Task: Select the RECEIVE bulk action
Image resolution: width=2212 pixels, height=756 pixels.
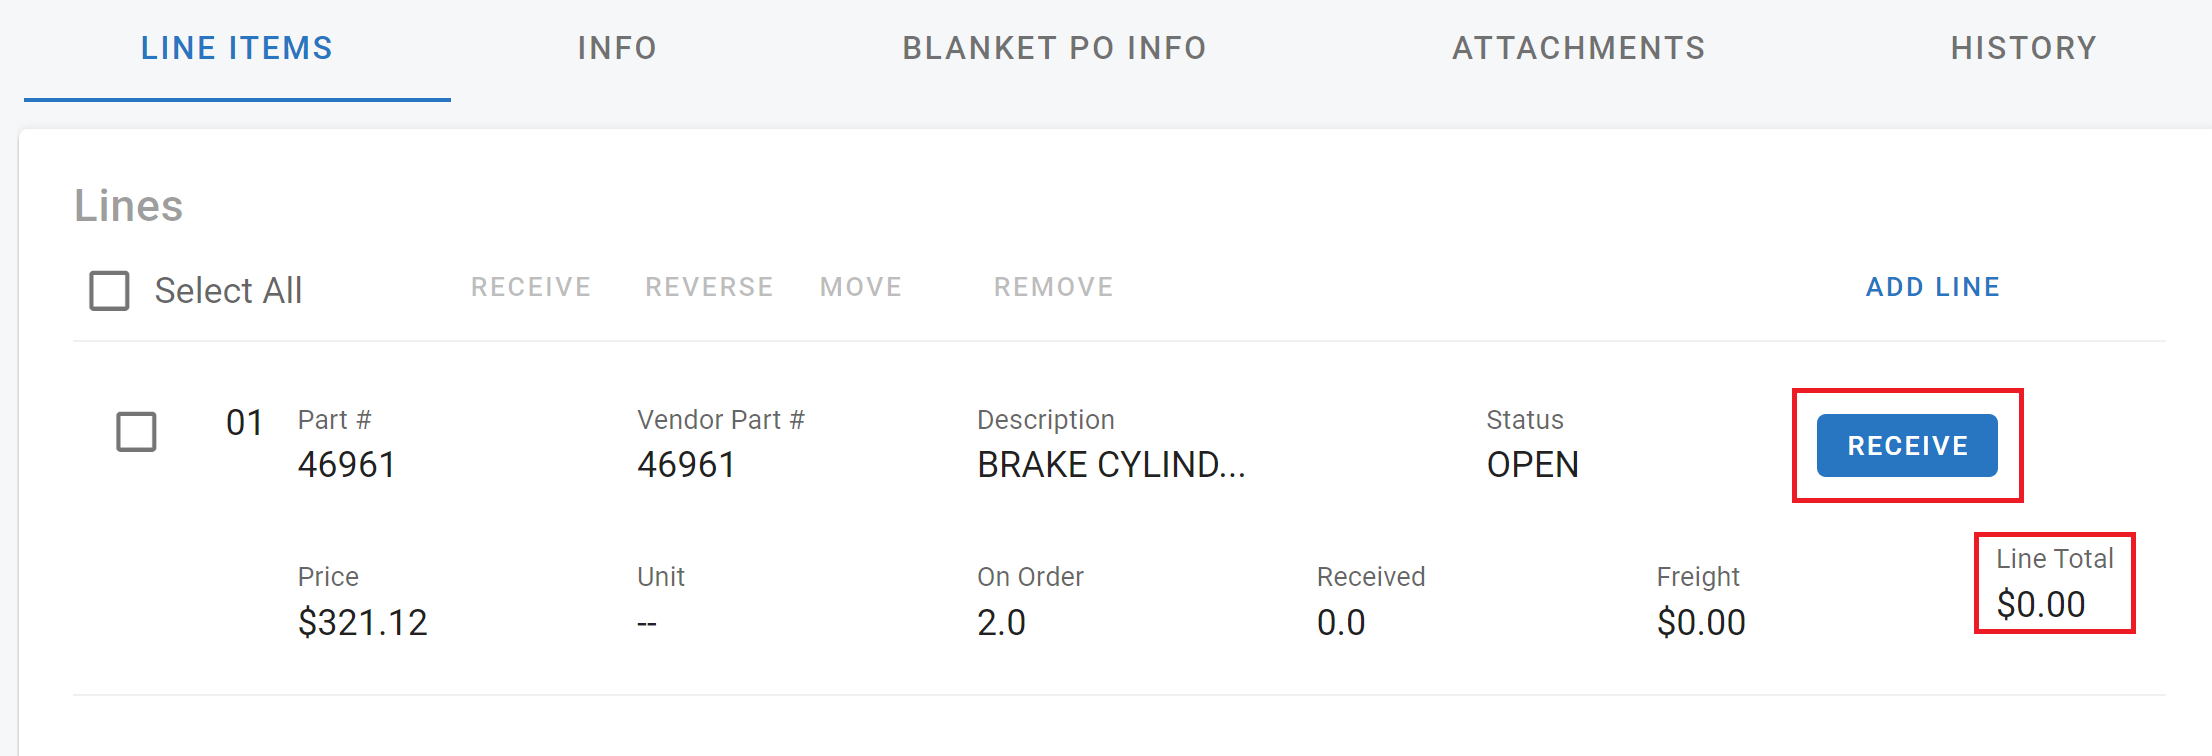Action: pyautogui.click(x=531, y=287)
